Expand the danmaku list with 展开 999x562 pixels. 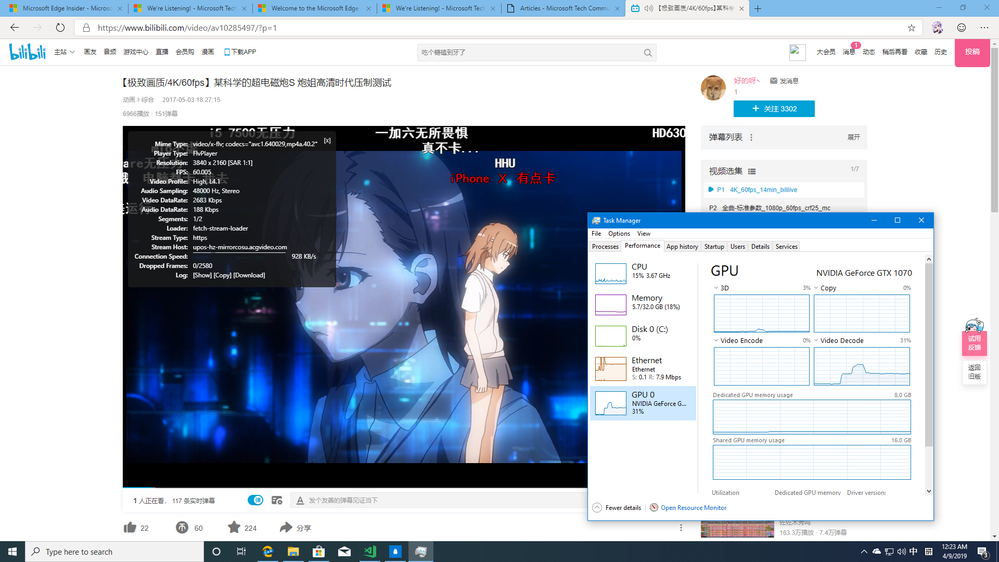[x=854, y=138]
